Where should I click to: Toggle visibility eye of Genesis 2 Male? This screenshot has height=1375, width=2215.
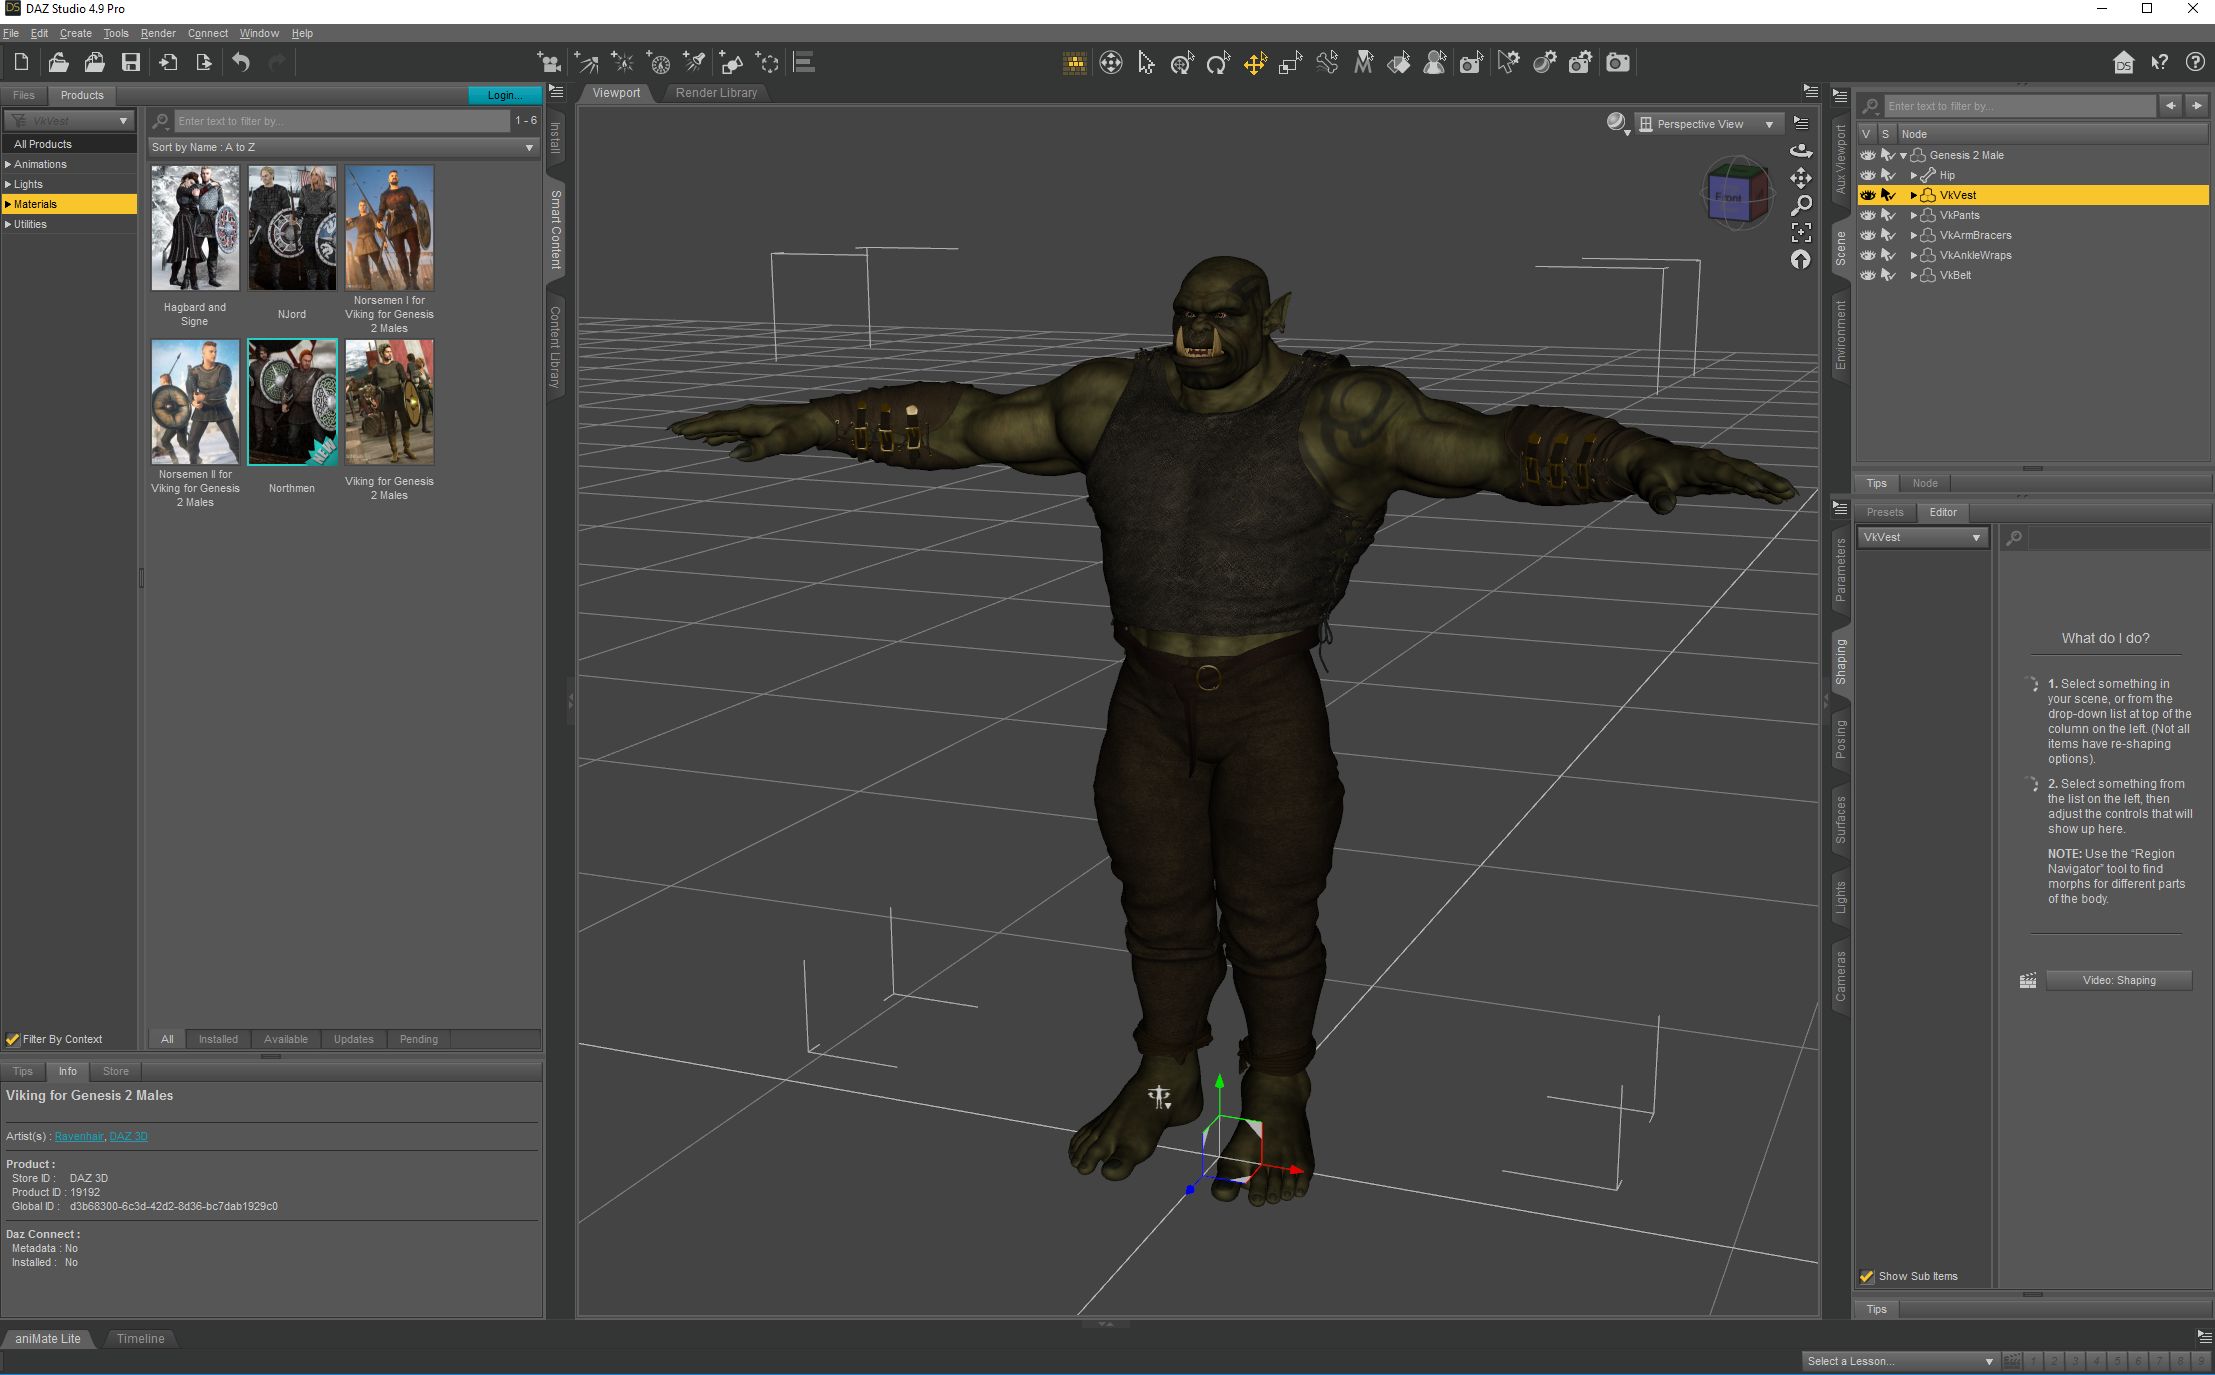[1867, 155]
